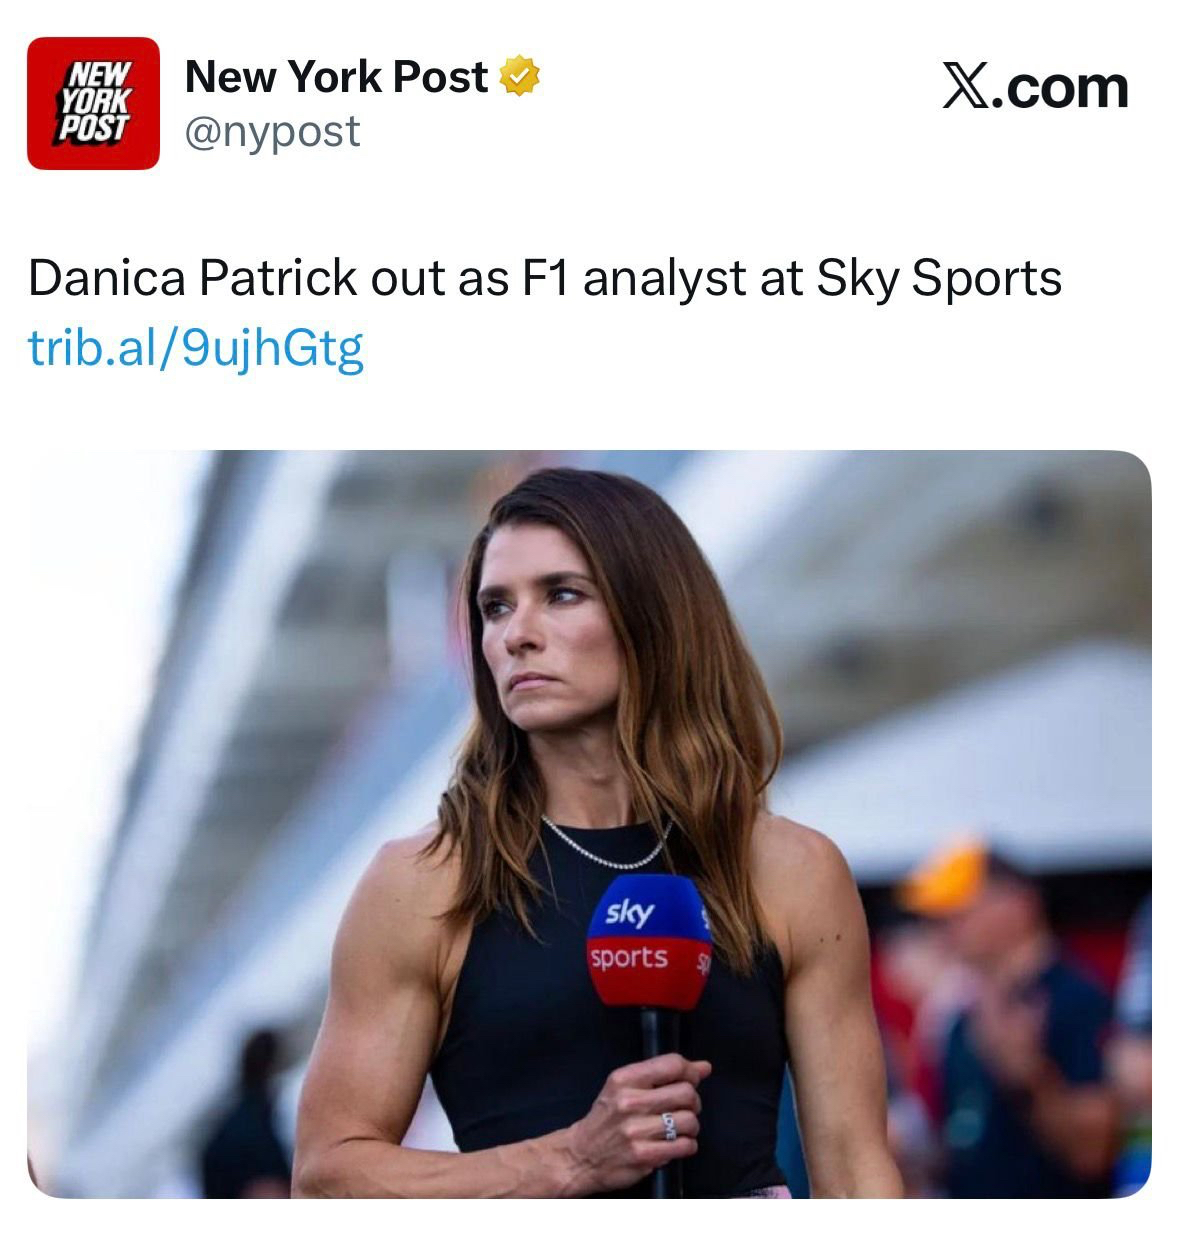Viewport: 1179px width, 1237px height.
Task: Click the ring on the hand holding the mic
Action: (669, 1124)
